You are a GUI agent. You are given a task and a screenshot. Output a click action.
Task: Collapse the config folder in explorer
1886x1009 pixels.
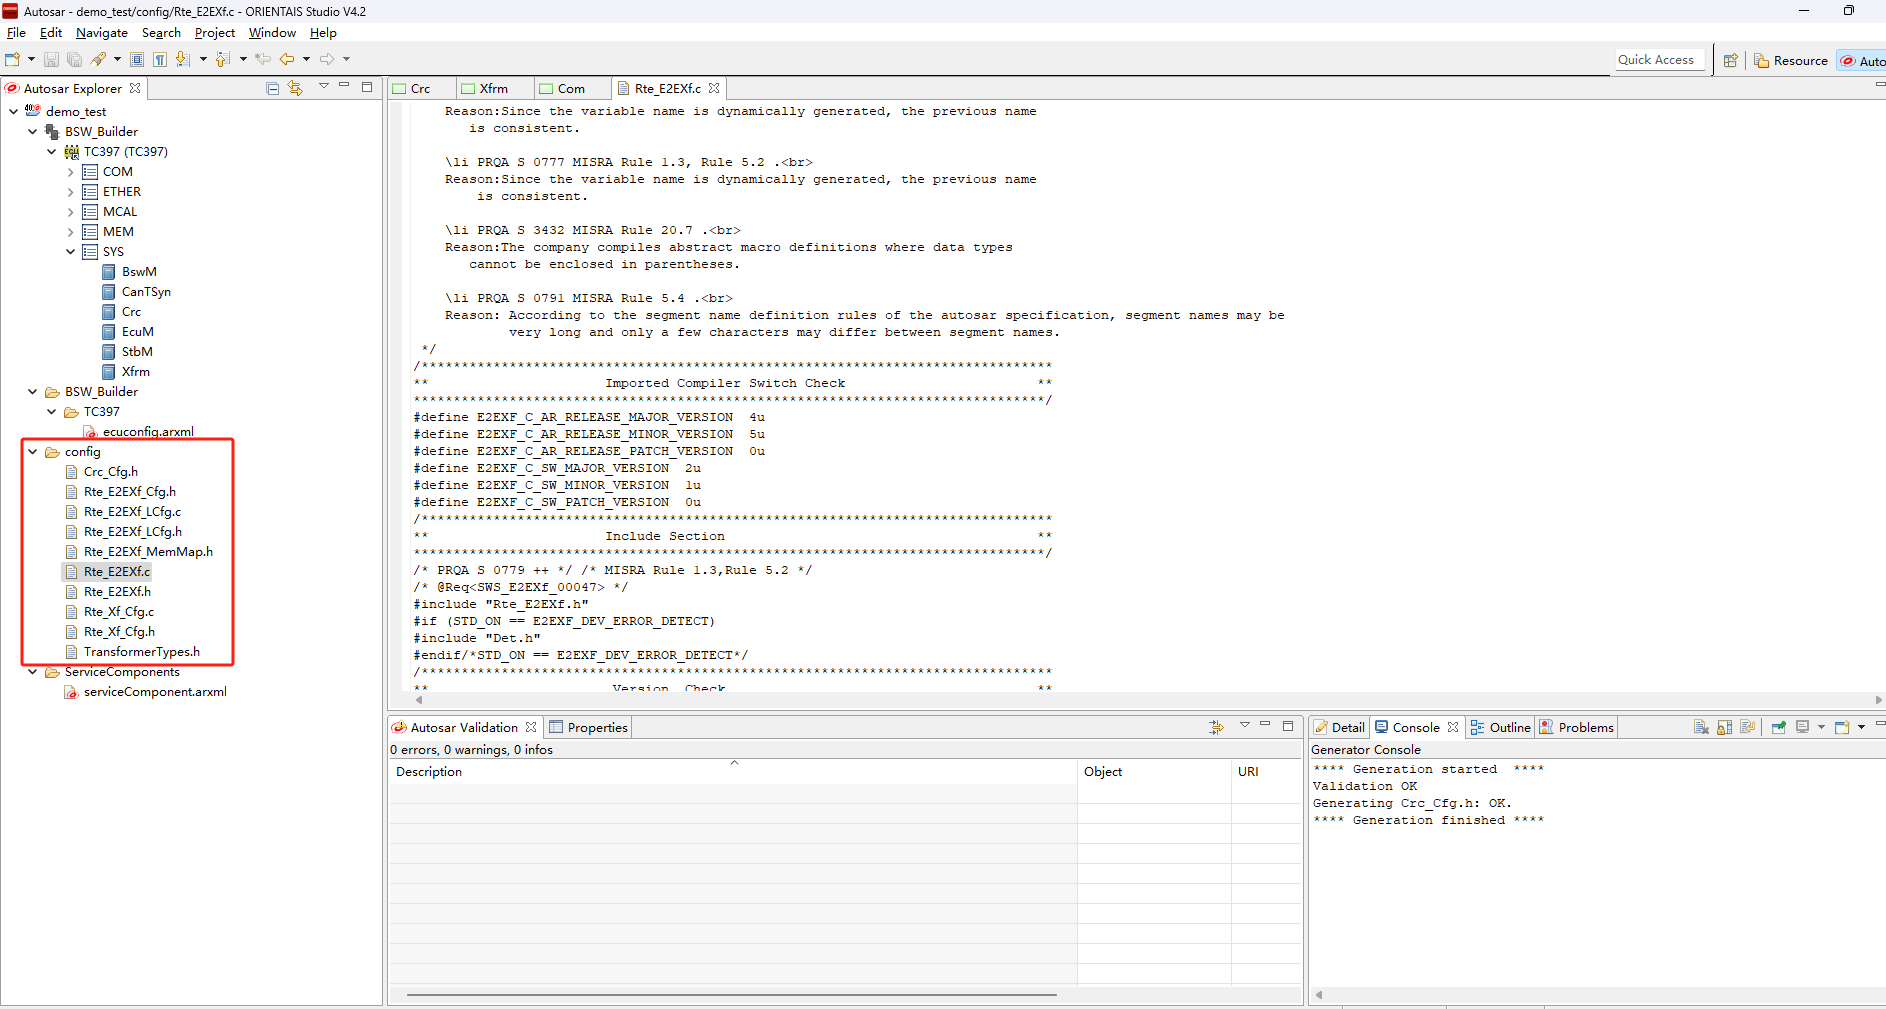pyautogui.click(x=33, y=452)
